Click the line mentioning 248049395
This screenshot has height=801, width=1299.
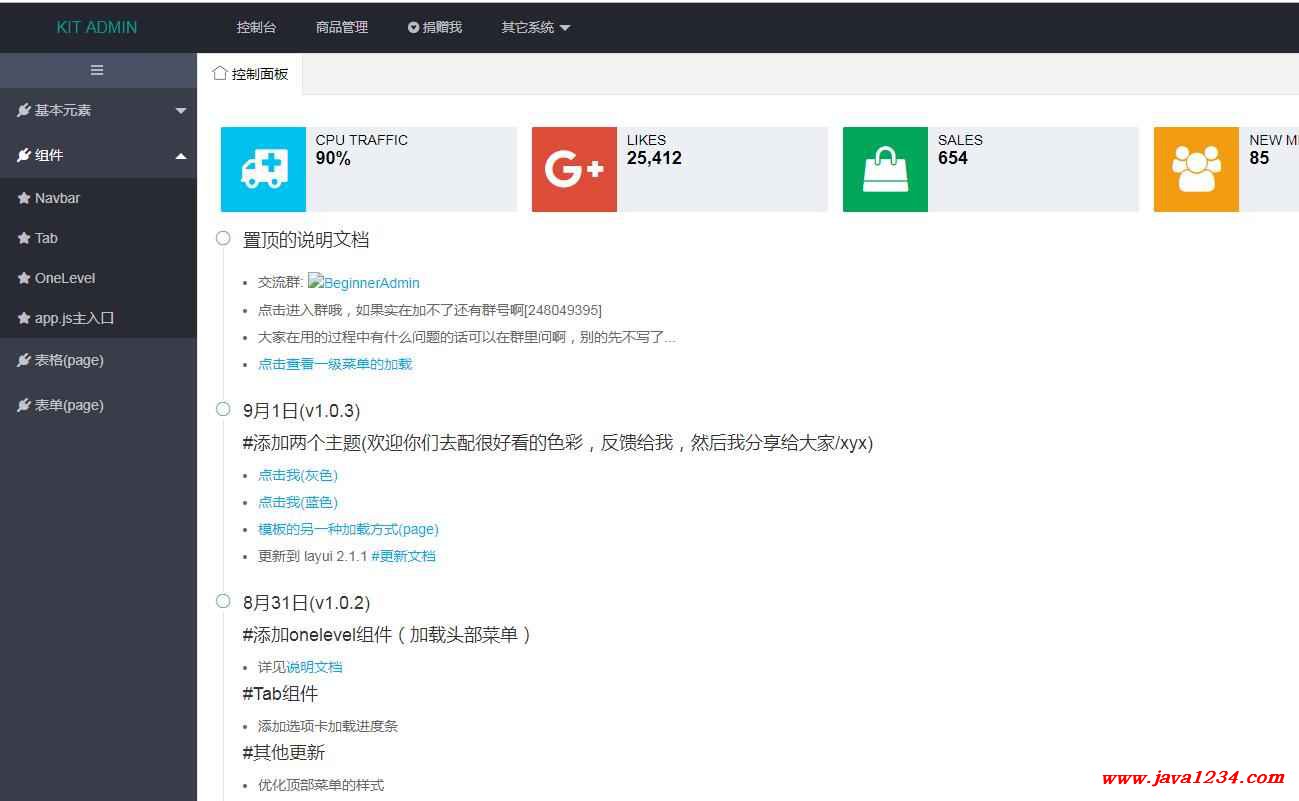(x=430, y=310)
